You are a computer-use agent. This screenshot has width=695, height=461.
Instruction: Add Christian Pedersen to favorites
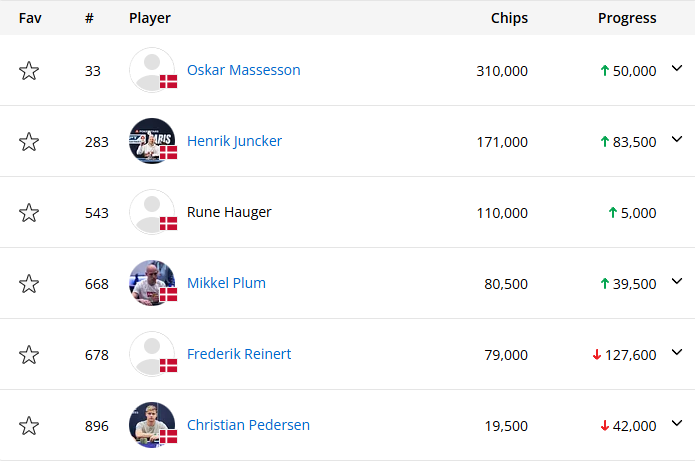tap(29, 426)
